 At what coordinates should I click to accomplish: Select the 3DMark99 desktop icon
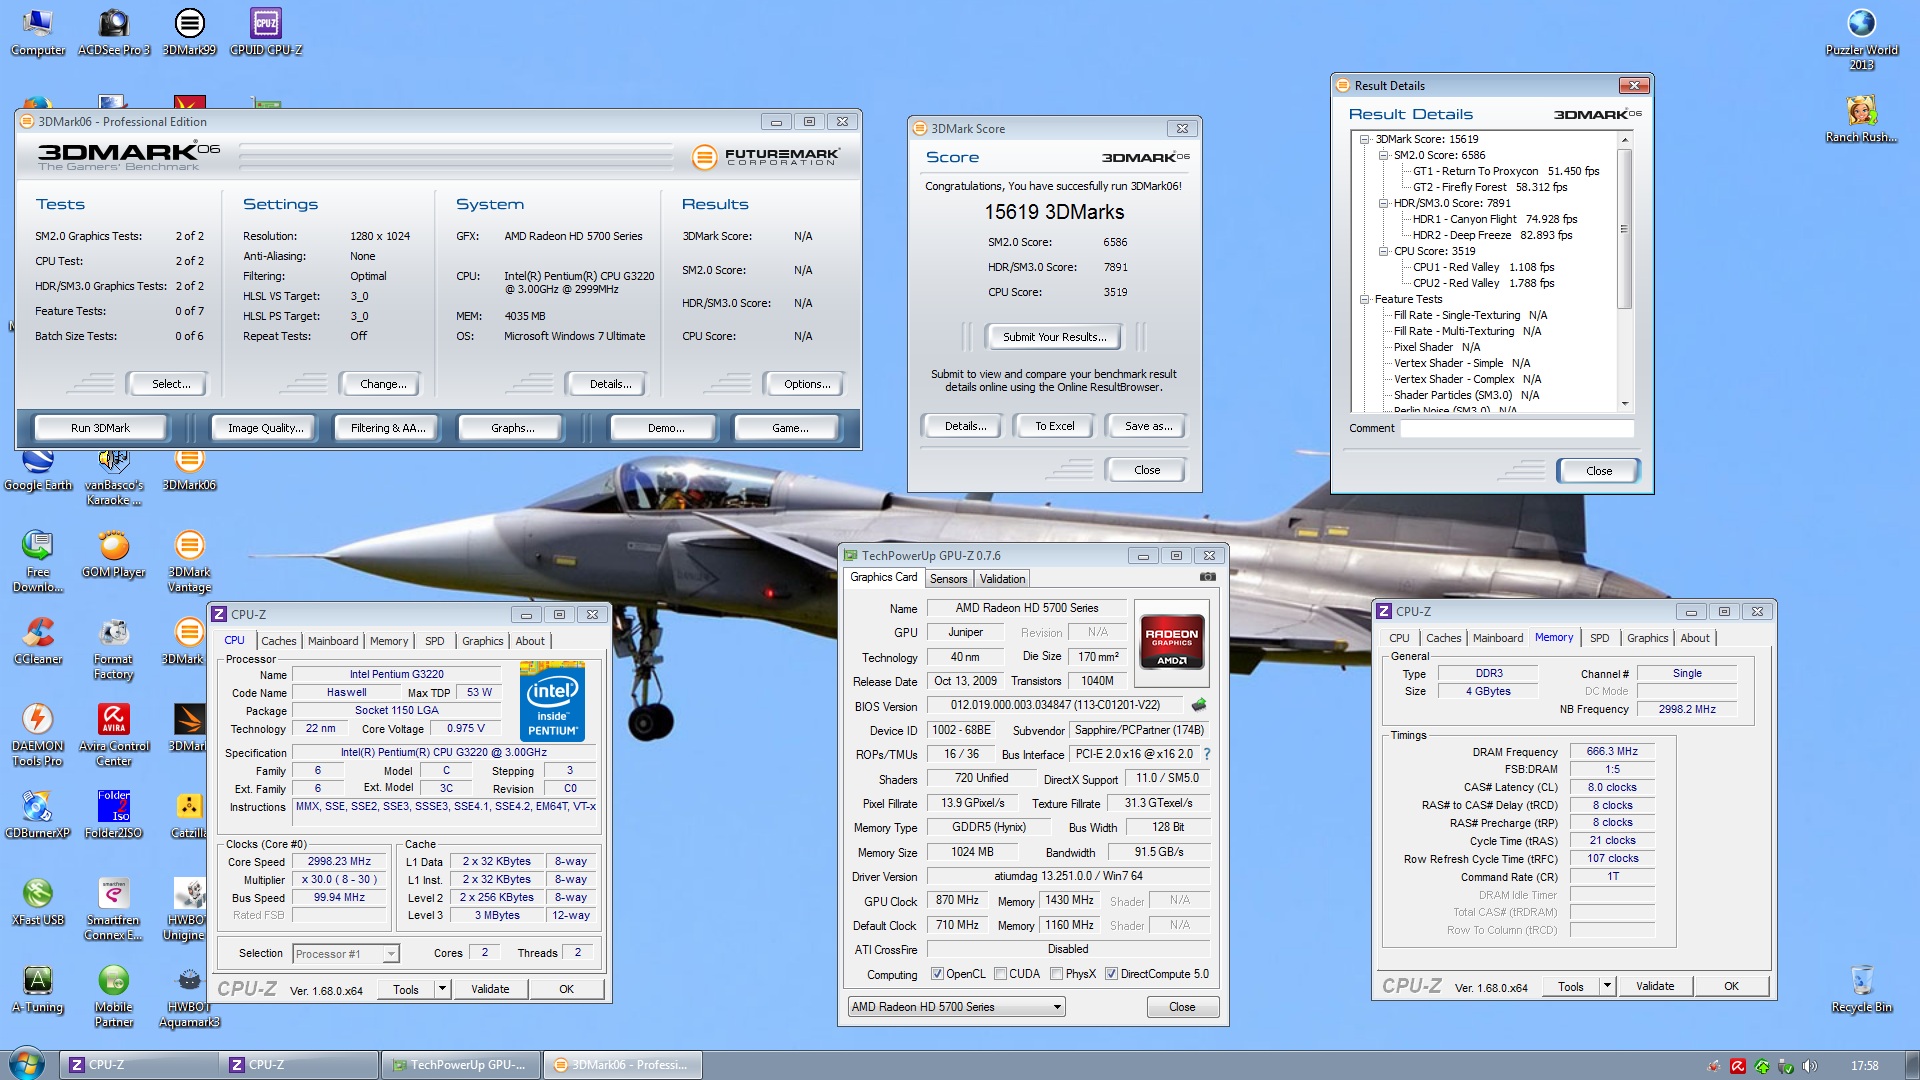(189, 32)
